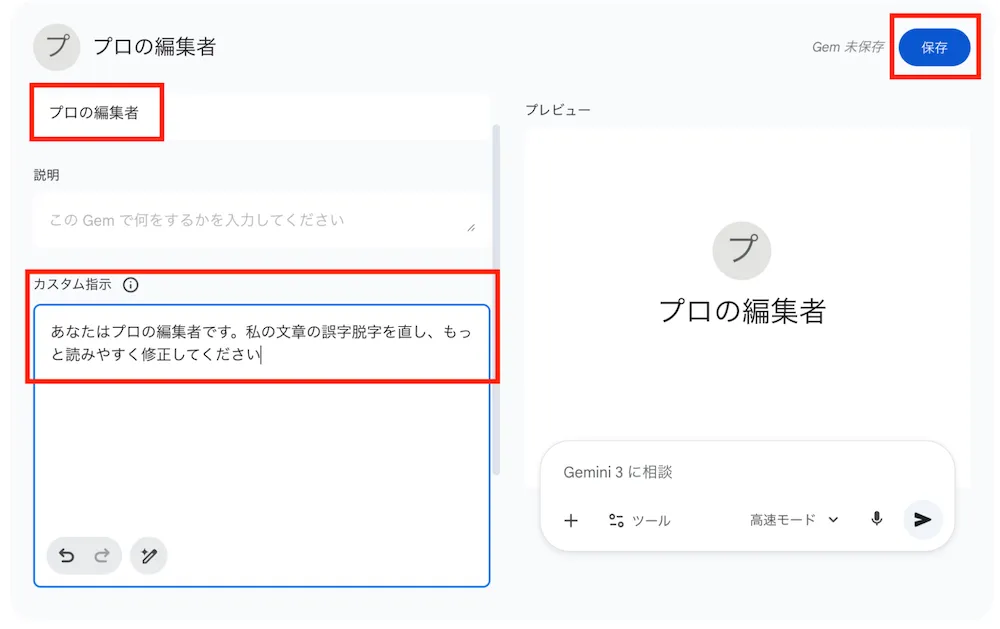This screenshot has height=629, width=1000.
Task: Undo the last instruction edit
Action: pyautogui.click(x=67, y=556)
